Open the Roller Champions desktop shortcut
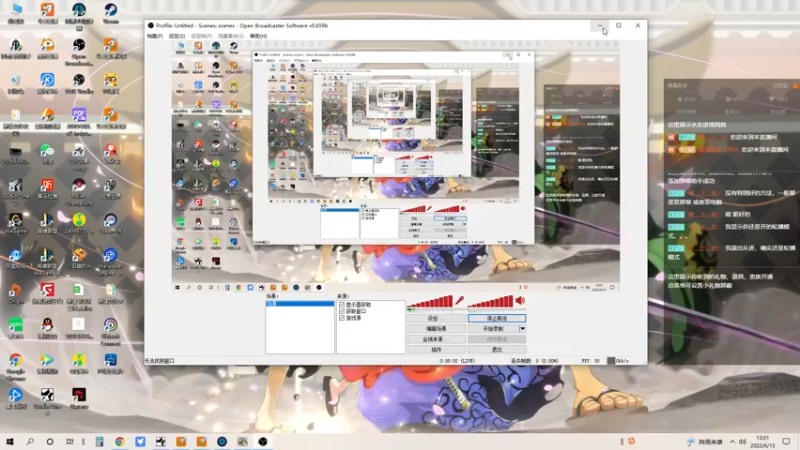 (79, 191)
